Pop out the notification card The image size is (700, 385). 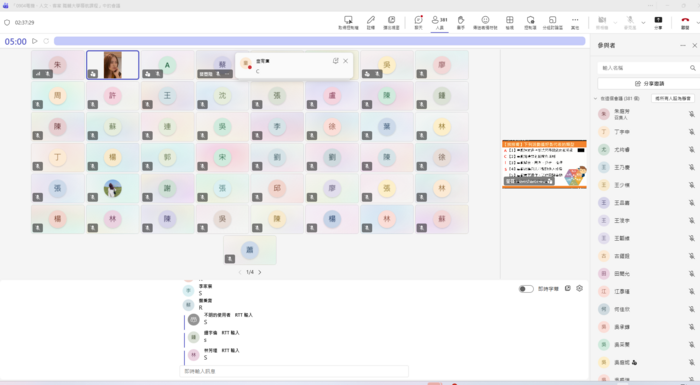coord(335,61)
